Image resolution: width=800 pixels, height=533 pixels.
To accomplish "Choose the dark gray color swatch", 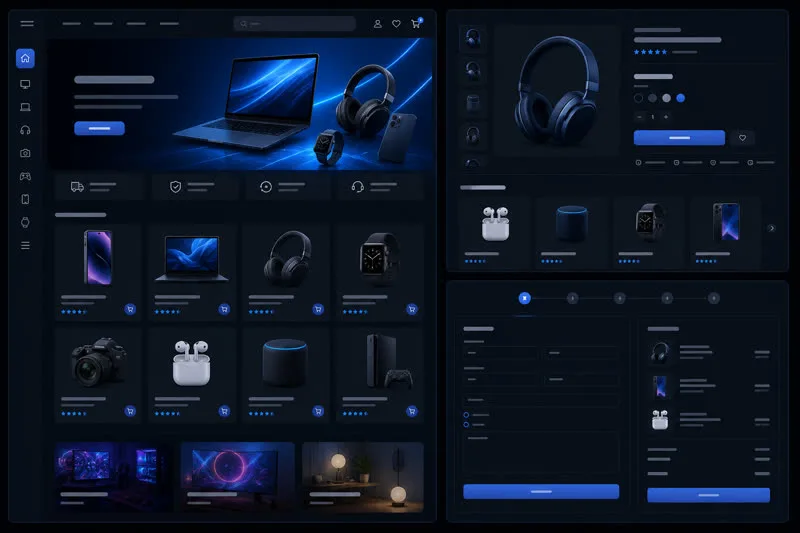I will pos(652,98).
